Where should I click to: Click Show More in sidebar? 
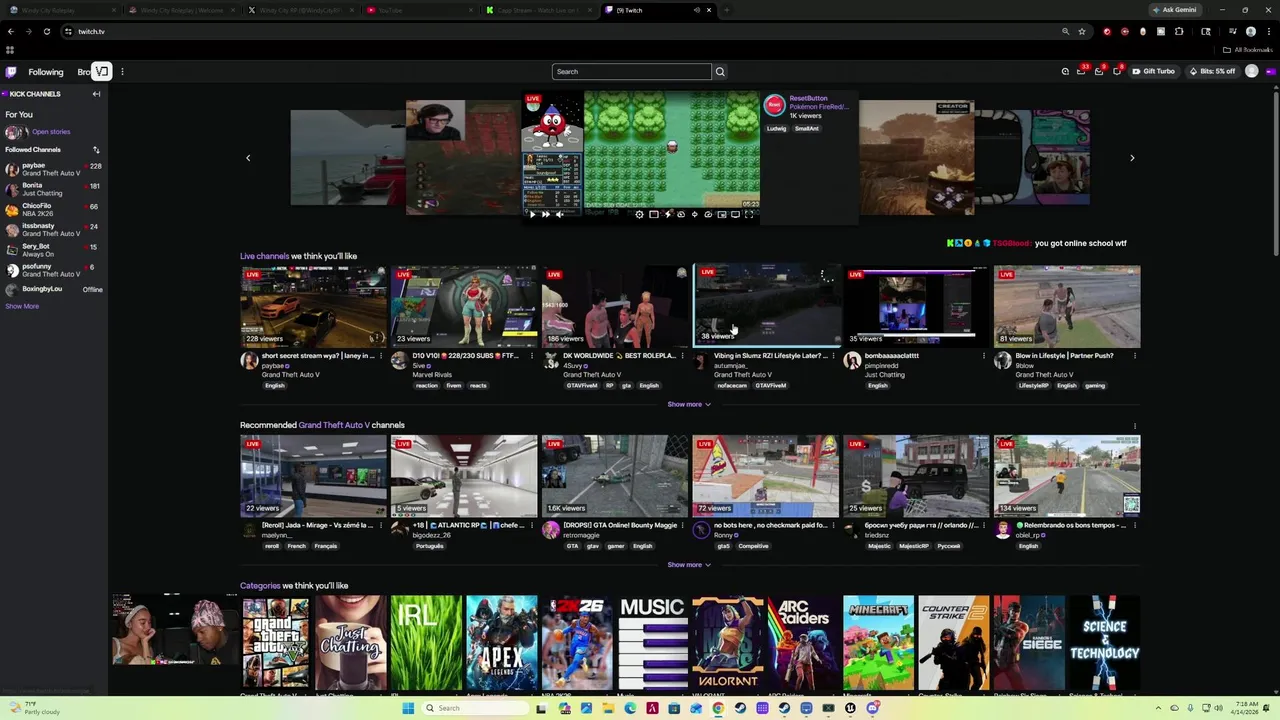tap(22, 306)
